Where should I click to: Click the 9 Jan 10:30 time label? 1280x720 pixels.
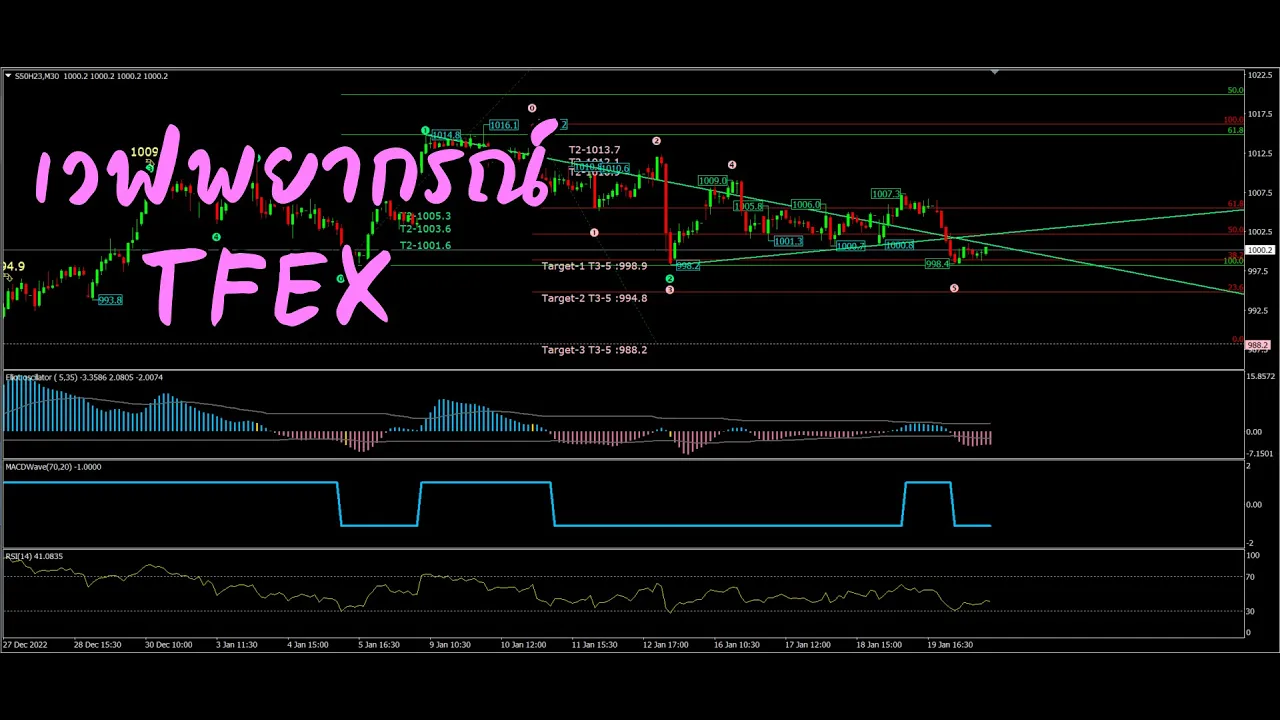click(x=450, y=645)
